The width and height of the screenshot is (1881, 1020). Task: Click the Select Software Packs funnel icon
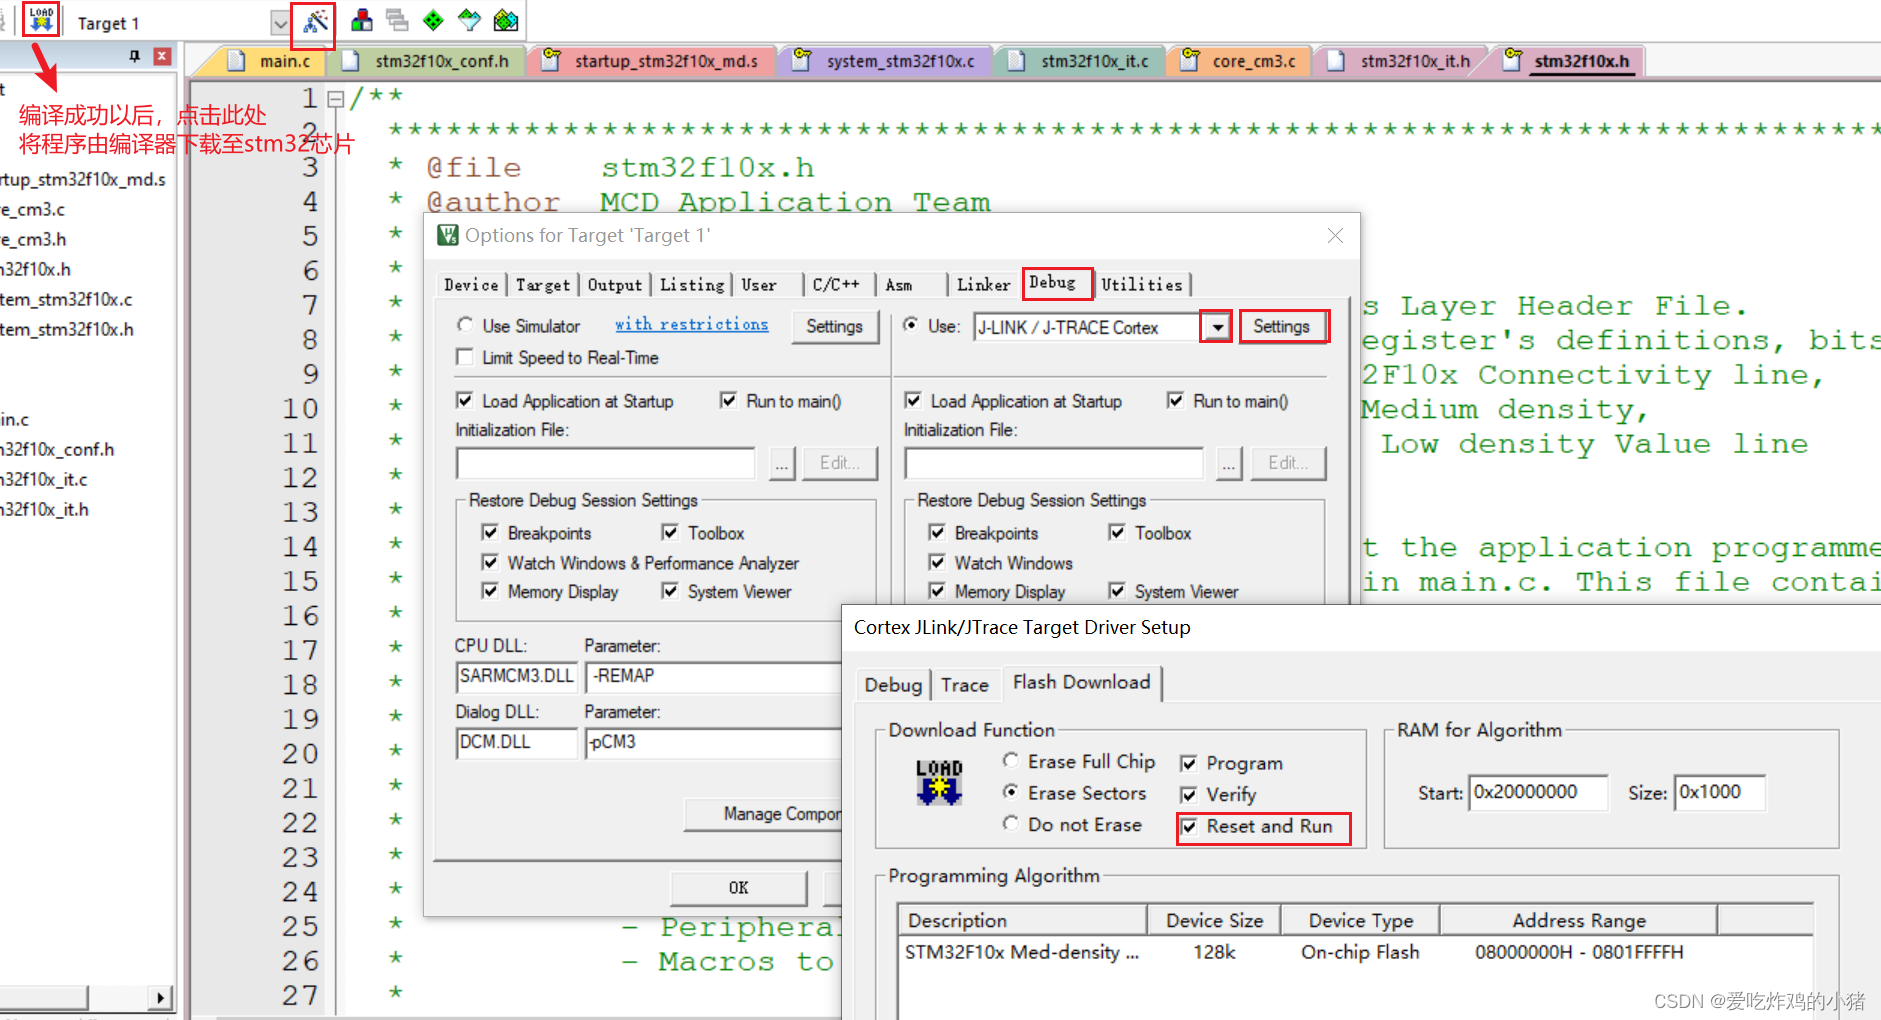[x=469, y=20]
